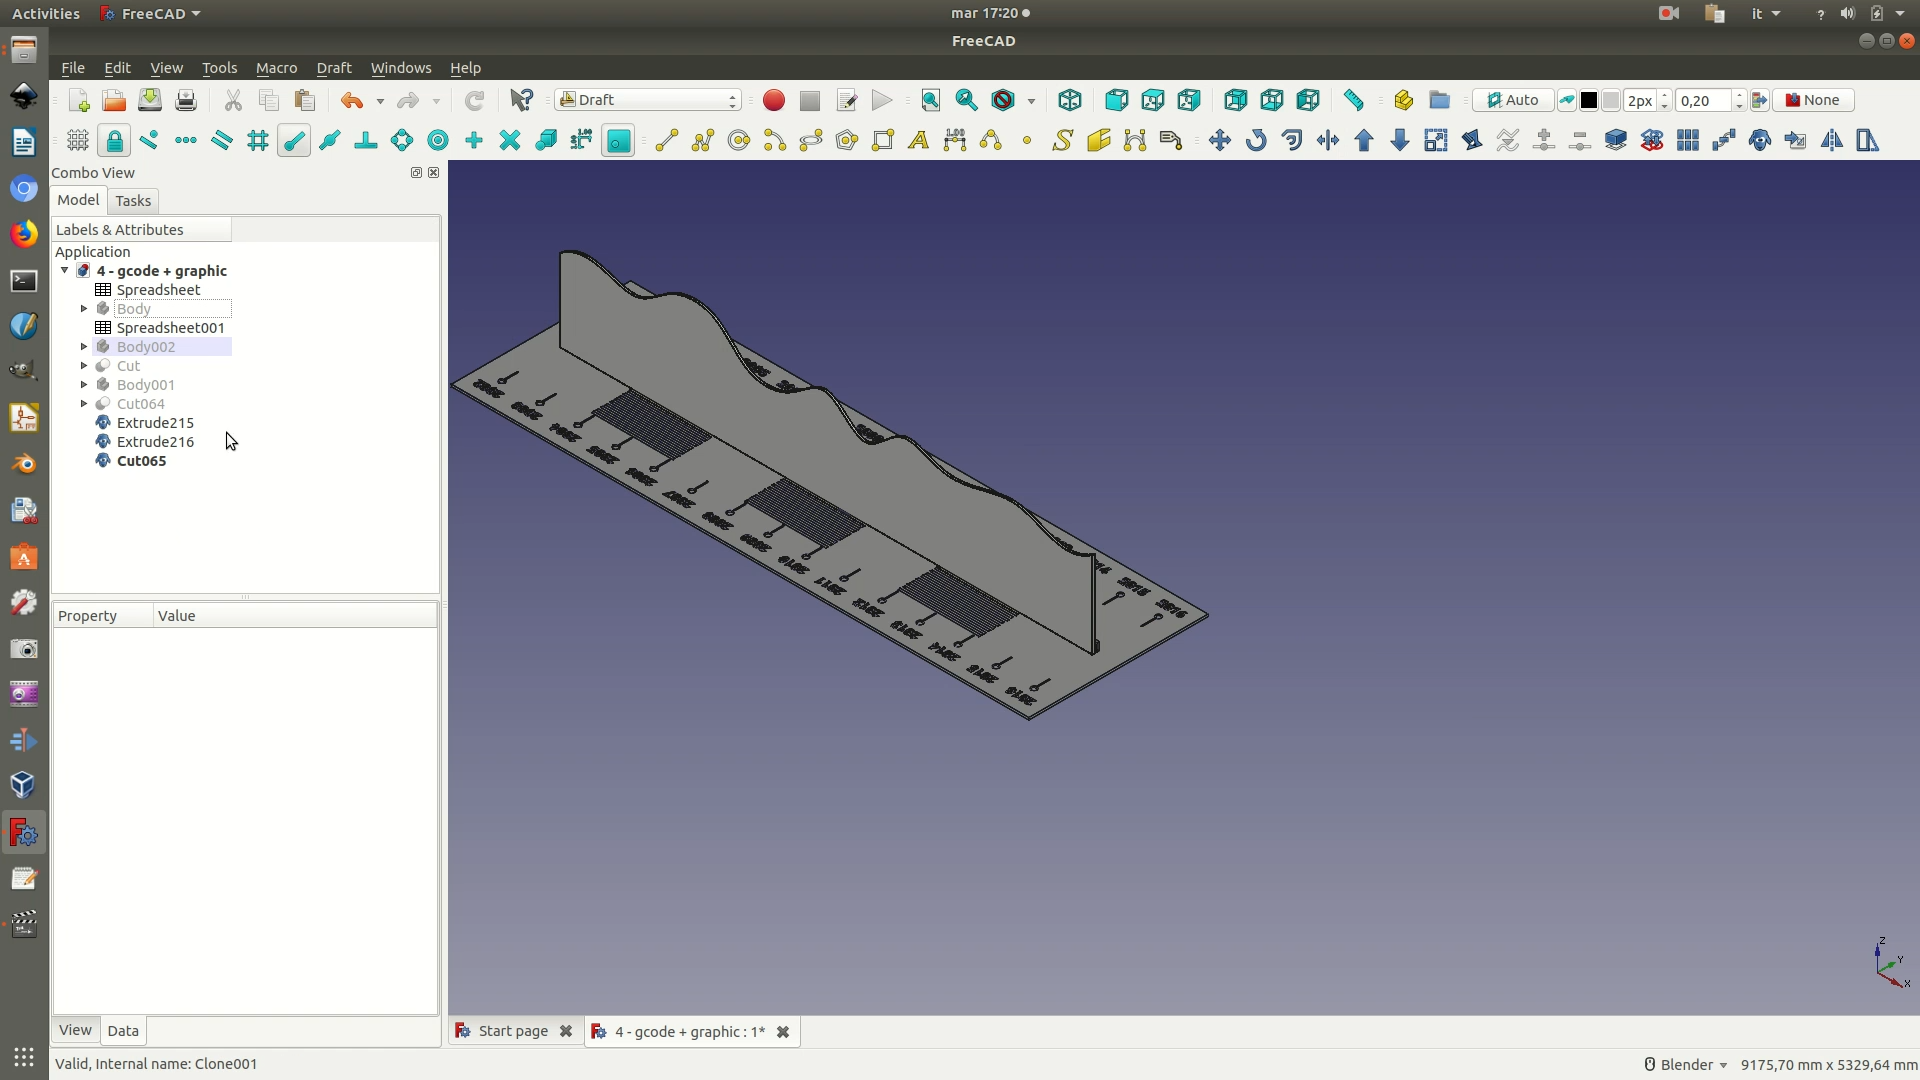Expand the Cut064 tree item

click(84, 404)
